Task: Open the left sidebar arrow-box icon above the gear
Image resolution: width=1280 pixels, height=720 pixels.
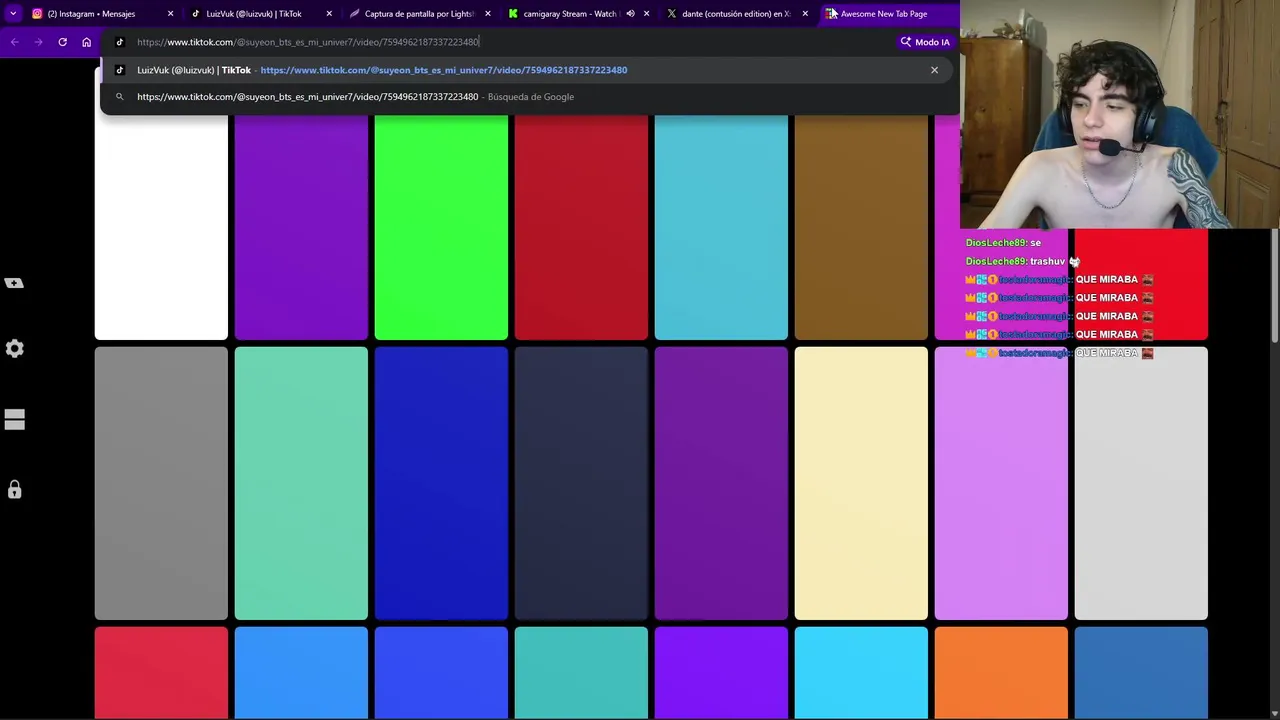Action: pyautogui.click(x=14, y=283)
